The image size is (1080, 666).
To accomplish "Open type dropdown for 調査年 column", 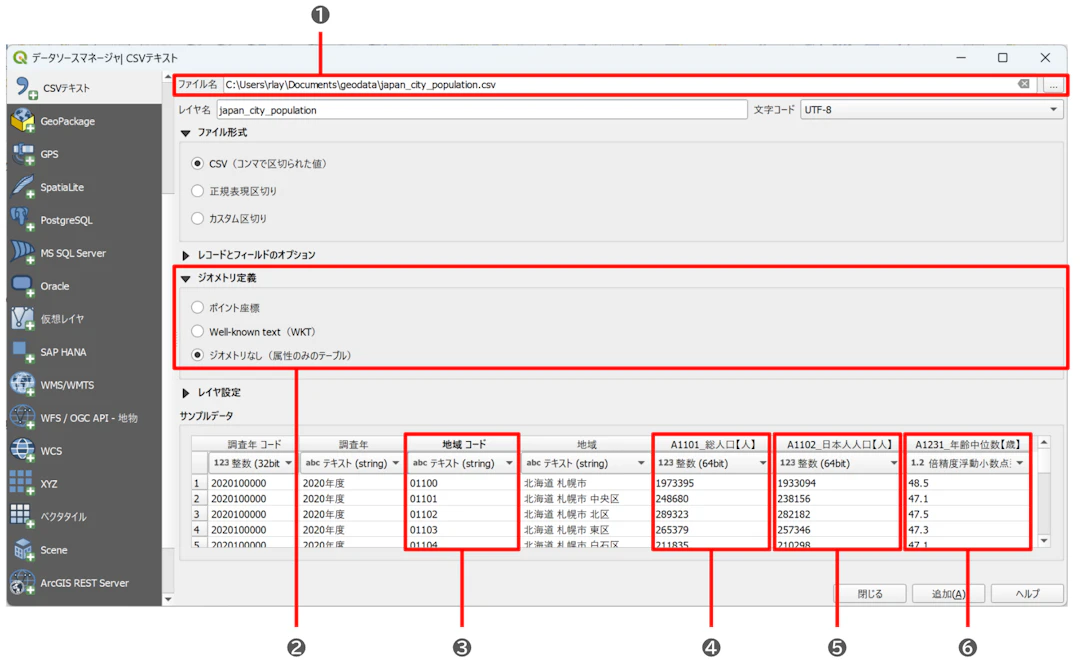I will click(351, 463).
